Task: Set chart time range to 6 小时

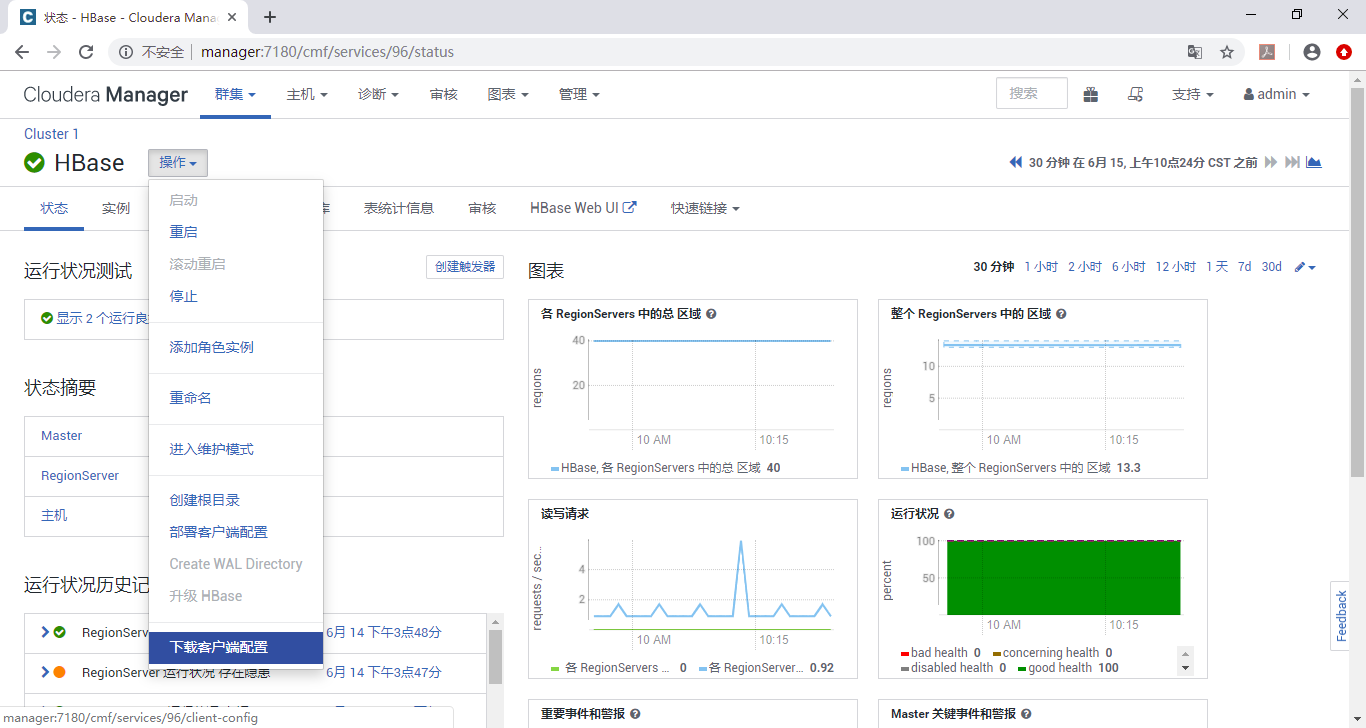Action: 1129,267
